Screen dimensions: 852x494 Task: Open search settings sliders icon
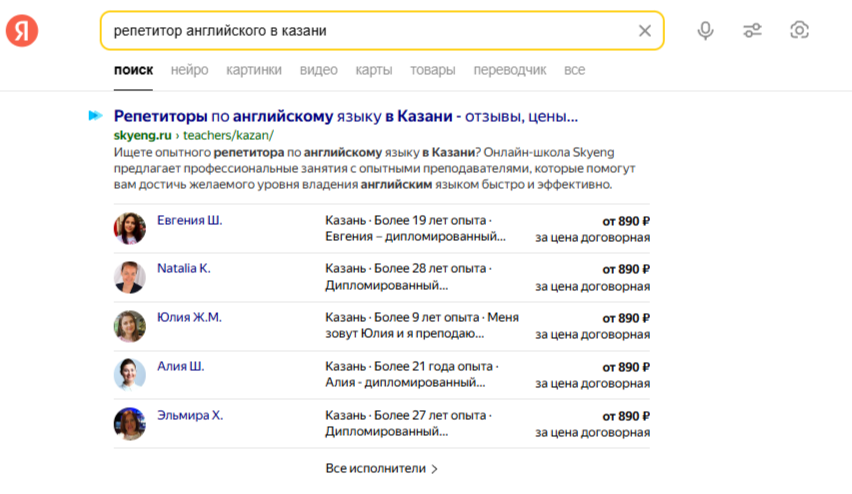tap(752, 31)
